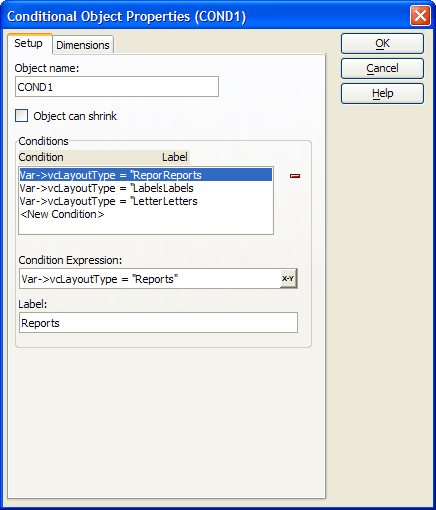The width and height of the screenshot is (436, 510).
Task: Switch to the Dimensions tab
Action: pyautogui.click(x=83, y=45)
